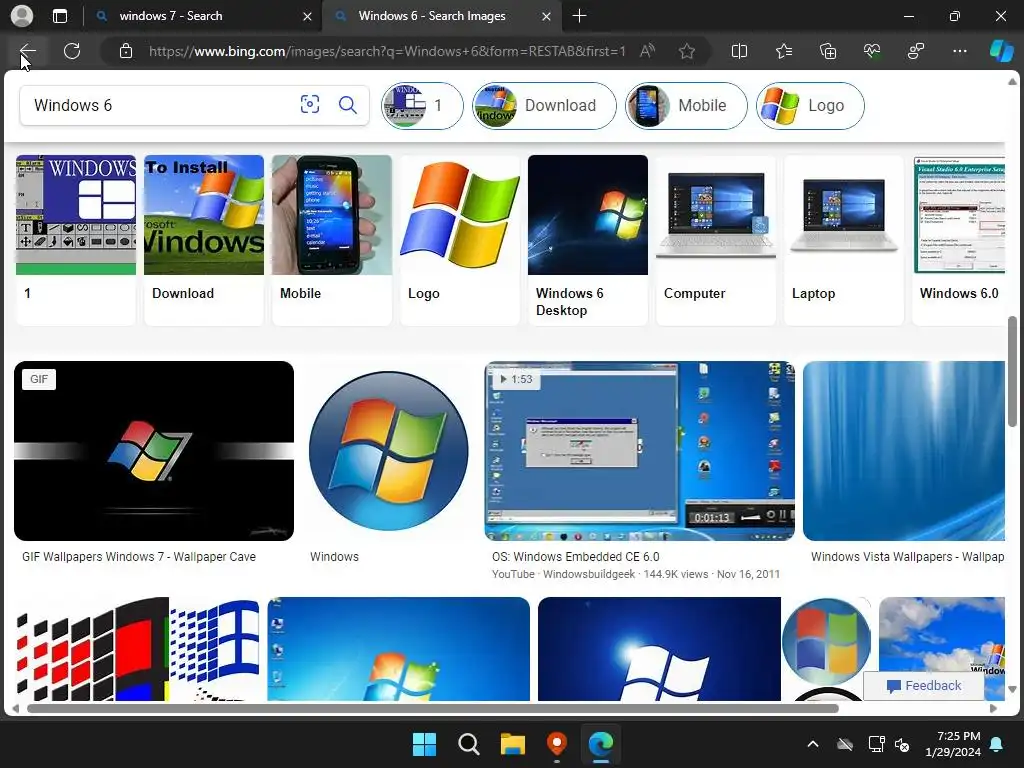Screen dimensions: 1024x768
Task: Play OS: Windows Embedded CE 6.0 video
Action: coord(639,451)
